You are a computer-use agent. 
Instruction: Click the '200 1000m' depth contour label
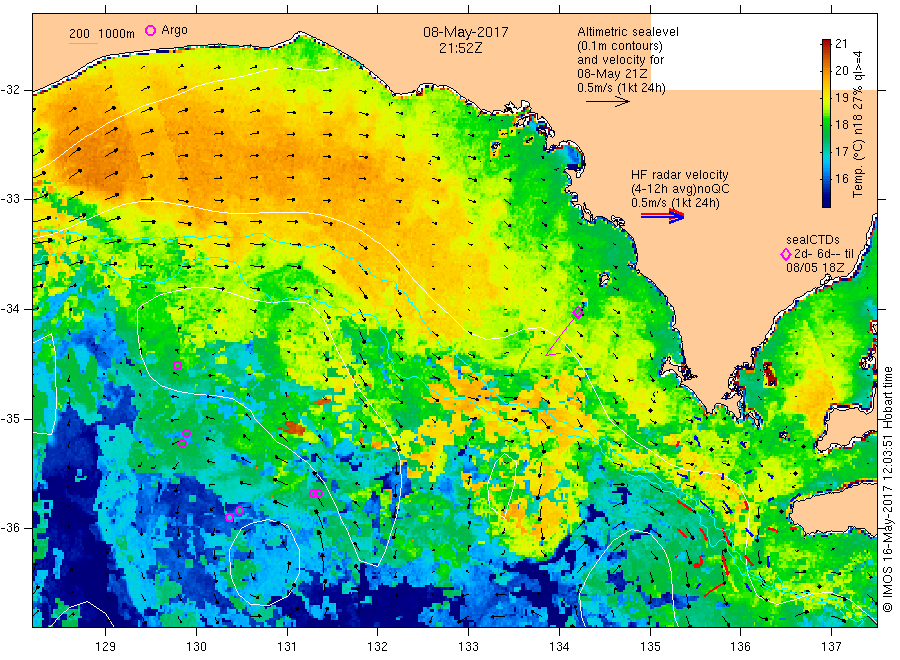tap(102, 34)
